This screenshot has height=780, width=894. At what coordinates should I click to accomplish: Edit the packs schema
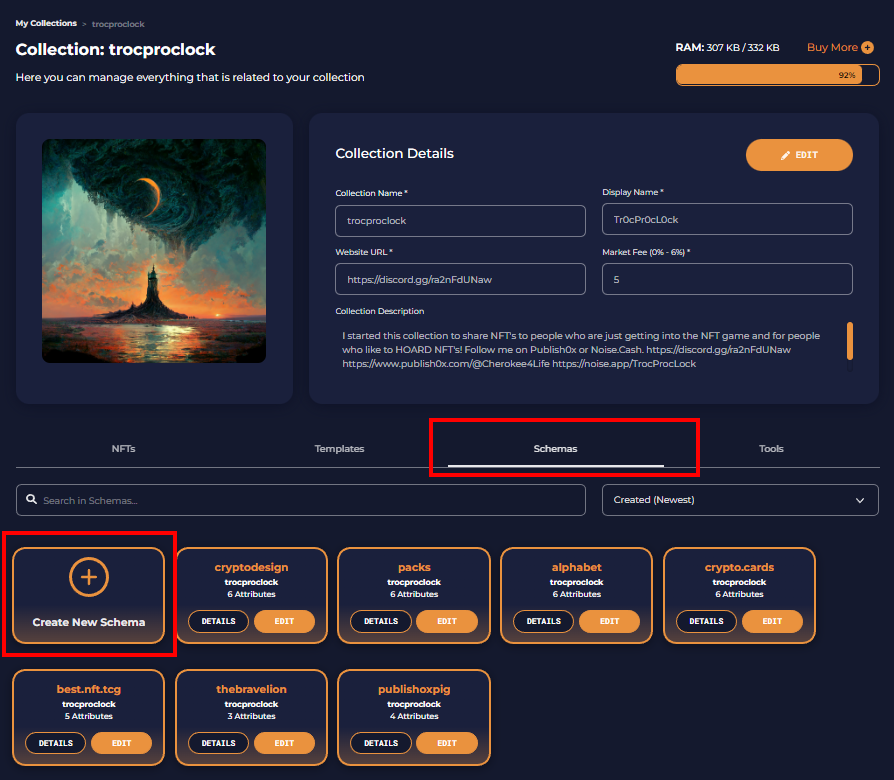click(446, 621)
